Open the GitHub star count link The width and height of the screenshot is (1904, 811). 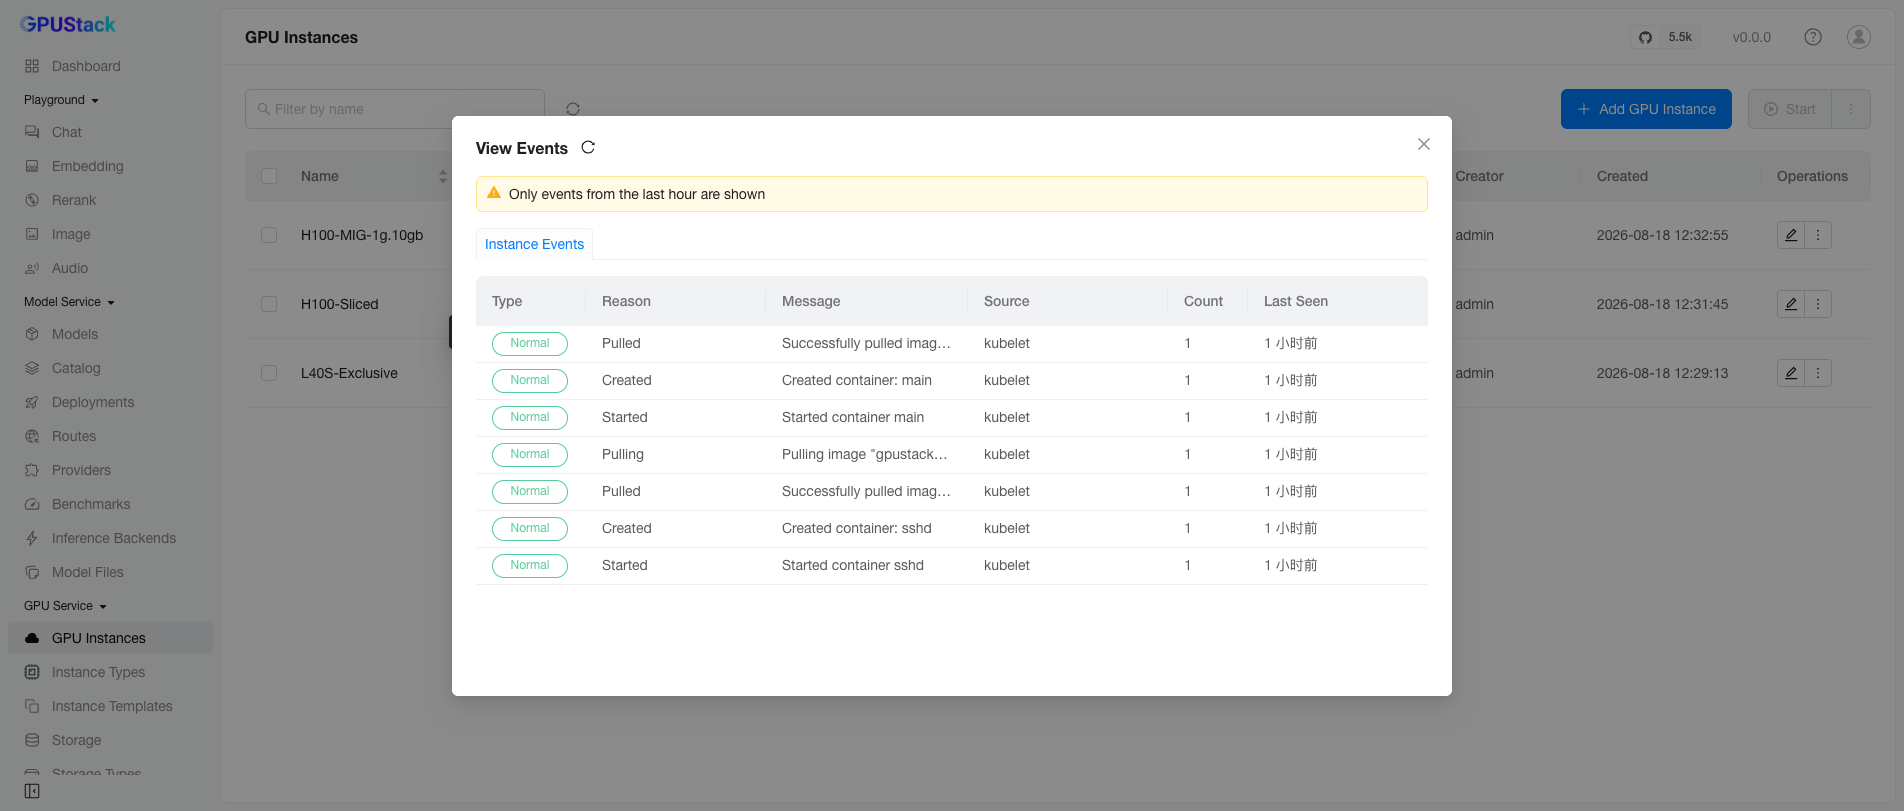coord(1665,37)
